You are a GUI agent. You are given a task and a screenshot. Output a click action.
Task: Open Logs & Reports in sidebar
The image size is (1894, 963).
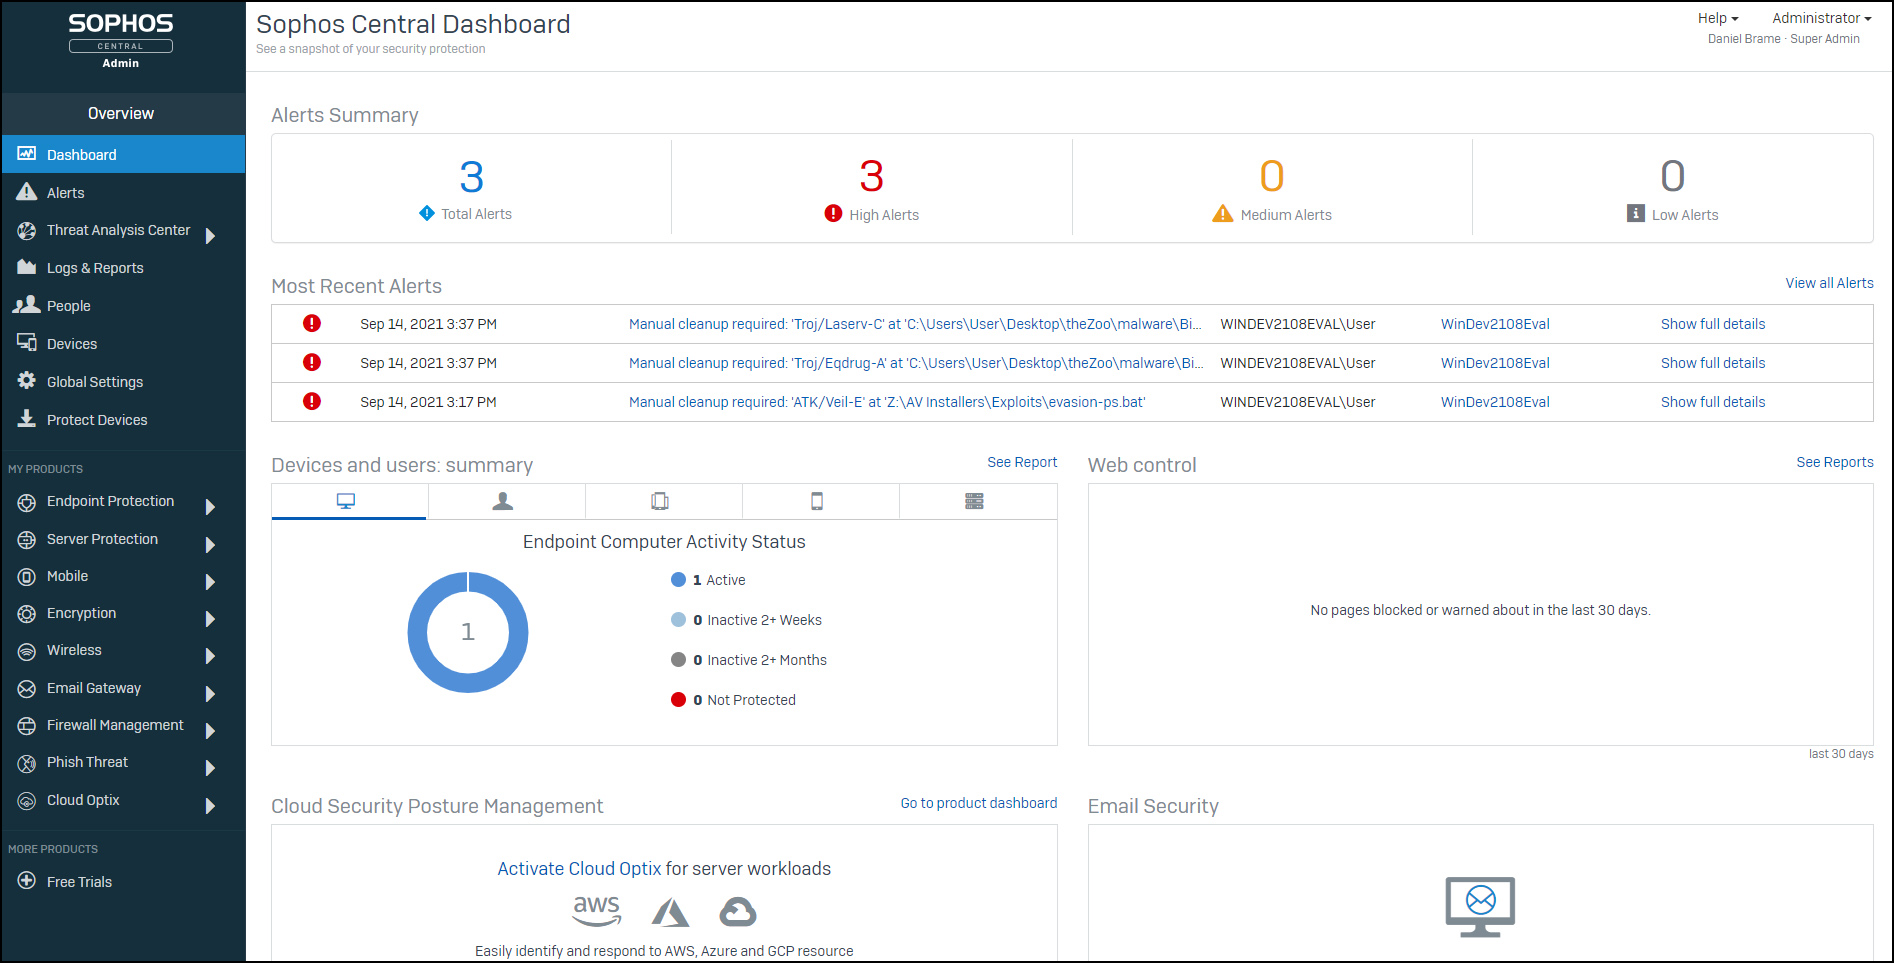(x=95, y=268)
